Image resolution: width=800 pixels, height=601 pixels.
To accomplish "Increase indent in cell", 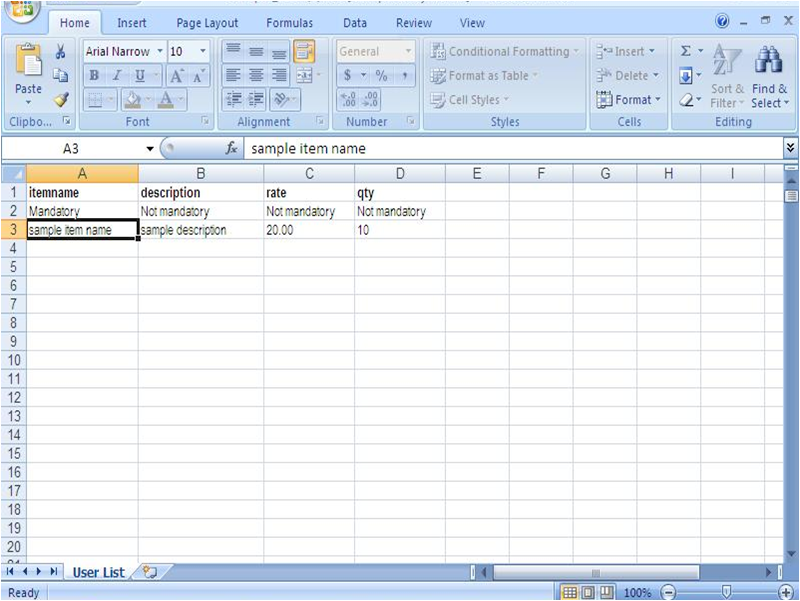I will click(256, 99).
